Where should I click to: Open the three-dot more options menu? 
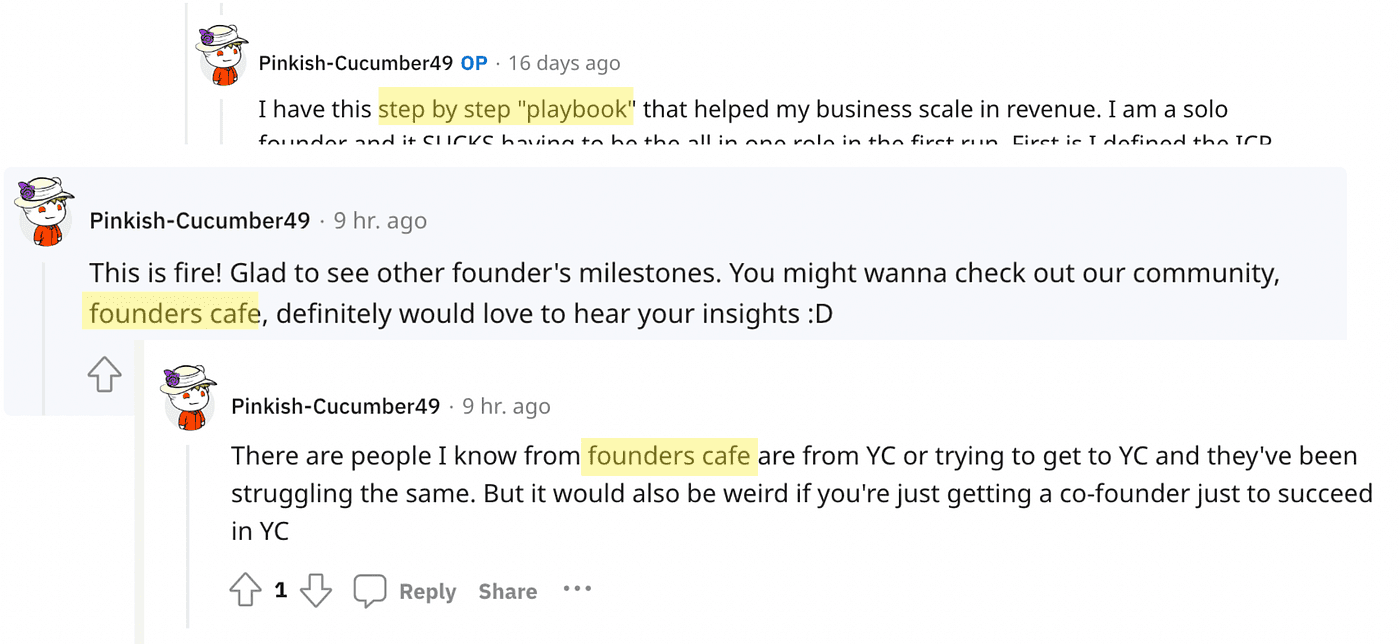pos(577,589)
